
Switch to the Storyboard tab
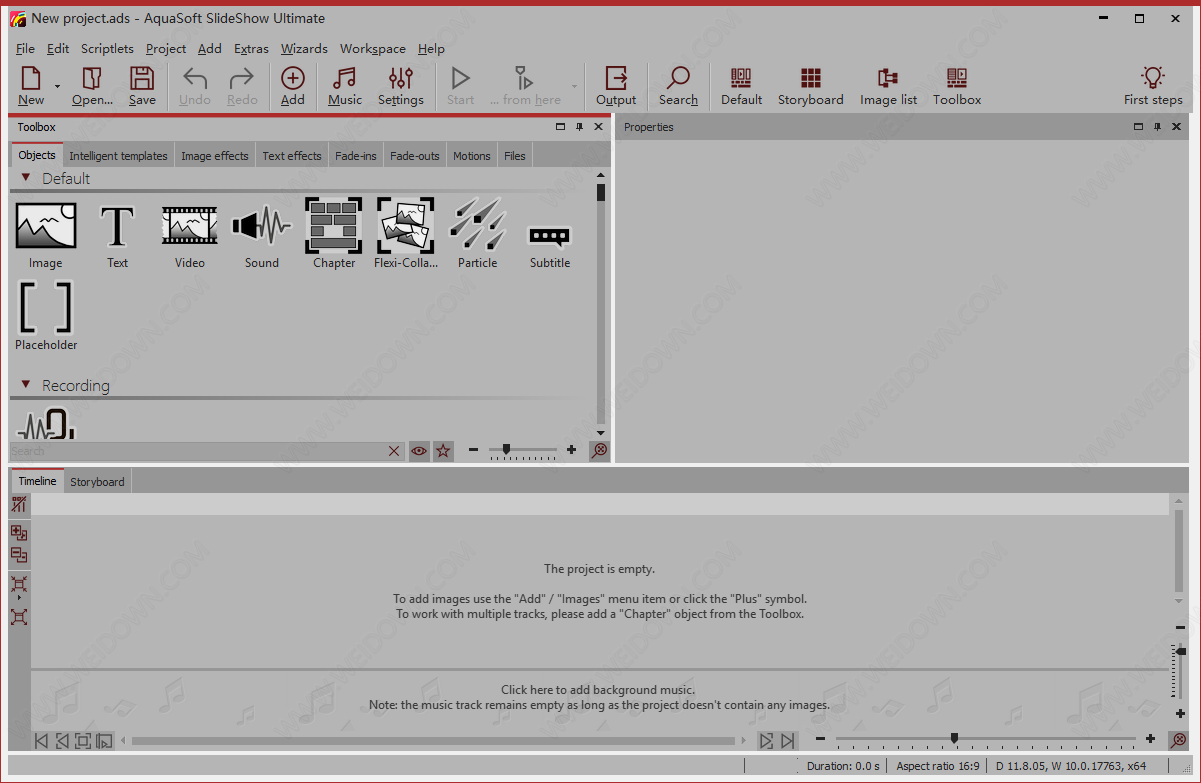[x=97, y=482]
